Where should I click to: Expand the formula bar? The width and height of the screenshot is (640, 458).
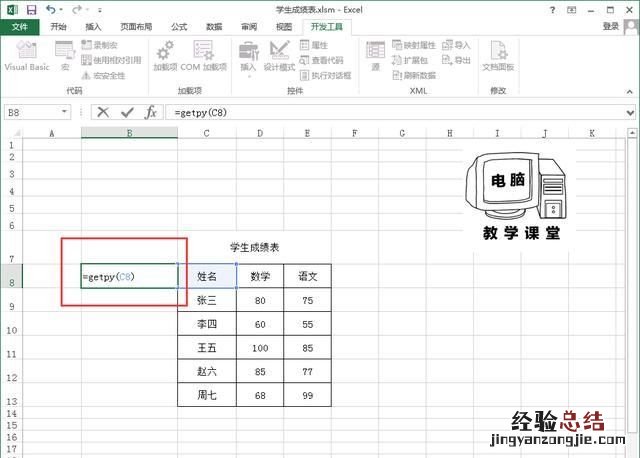click(630, 113)
